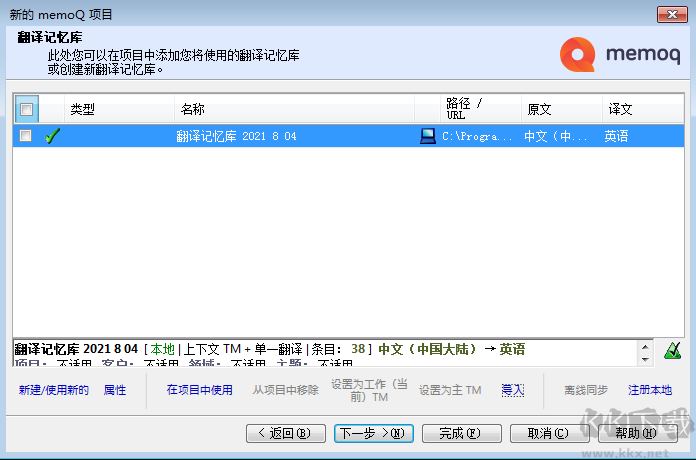Click 从项目中移除 link

pyautogui.click(x=286, y=390)
